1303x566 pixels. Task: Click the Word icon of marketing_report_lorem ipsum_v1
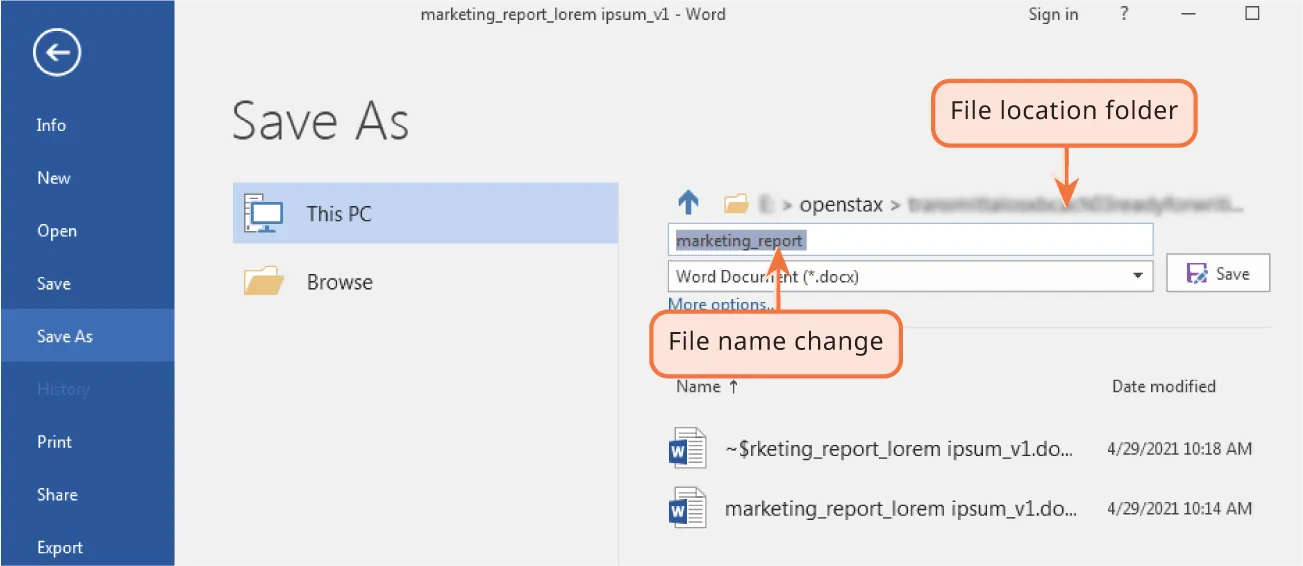pos(687,508)
